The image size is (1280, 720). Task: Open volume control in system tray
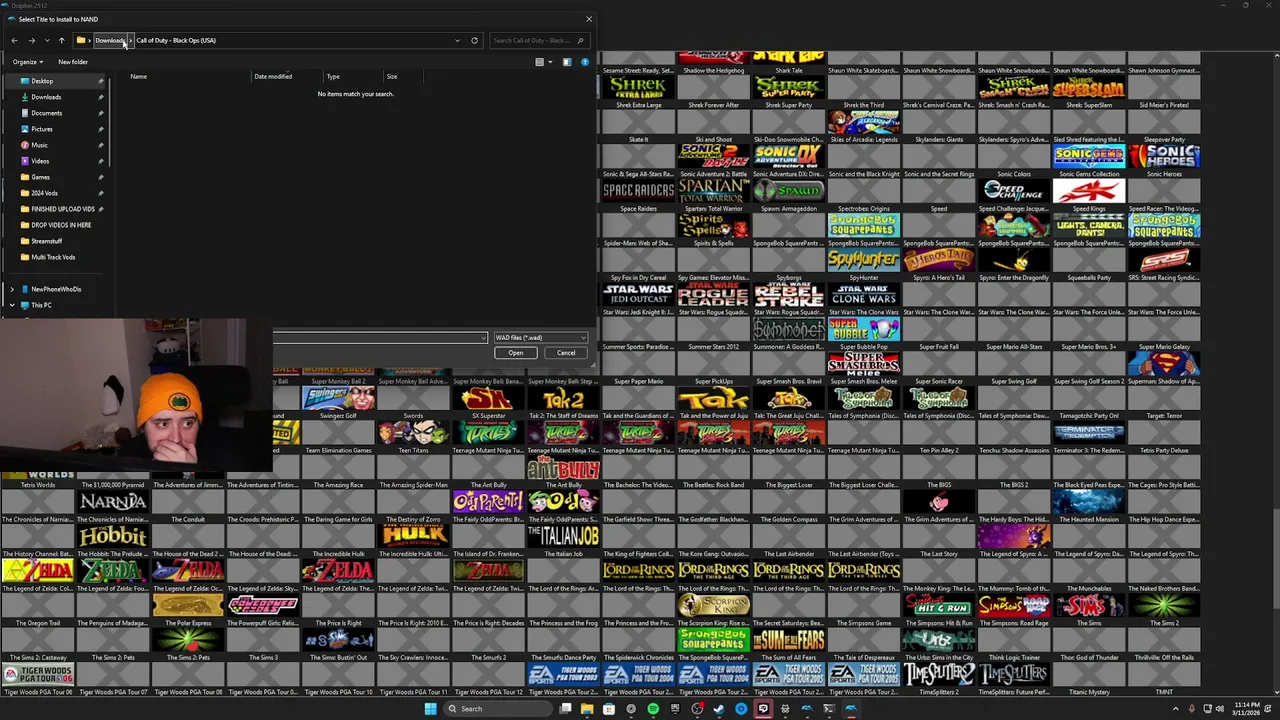(x=1221, y=709)
